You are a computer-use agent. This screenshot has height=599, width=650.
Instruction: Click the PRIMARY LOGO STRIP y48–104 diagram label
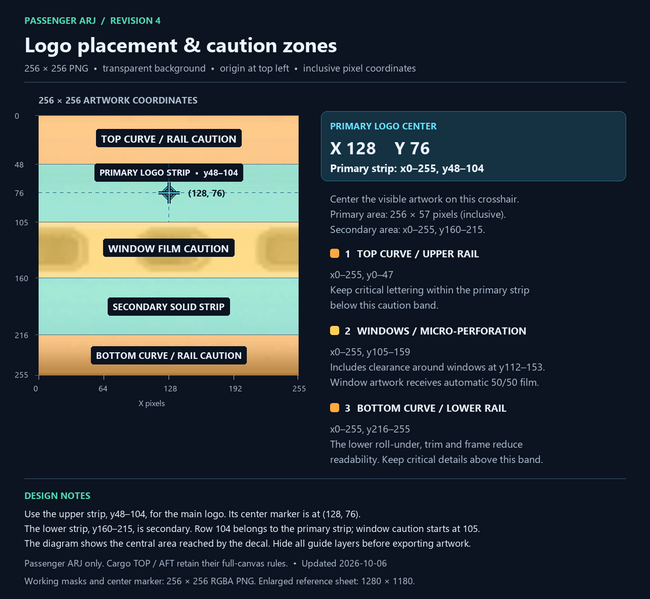169,172
